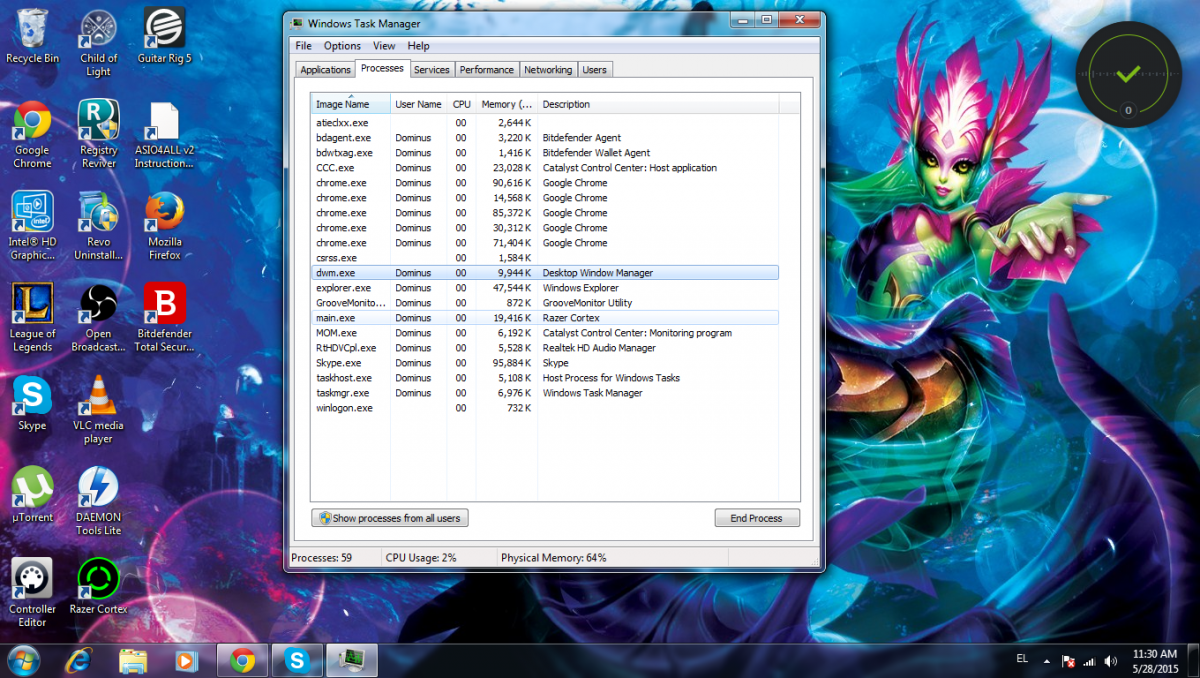This screenshot has width=1200, height=678.
Task: Select the ASIO4ALL v2 Instruction file icon
Action: click(164, 134)
